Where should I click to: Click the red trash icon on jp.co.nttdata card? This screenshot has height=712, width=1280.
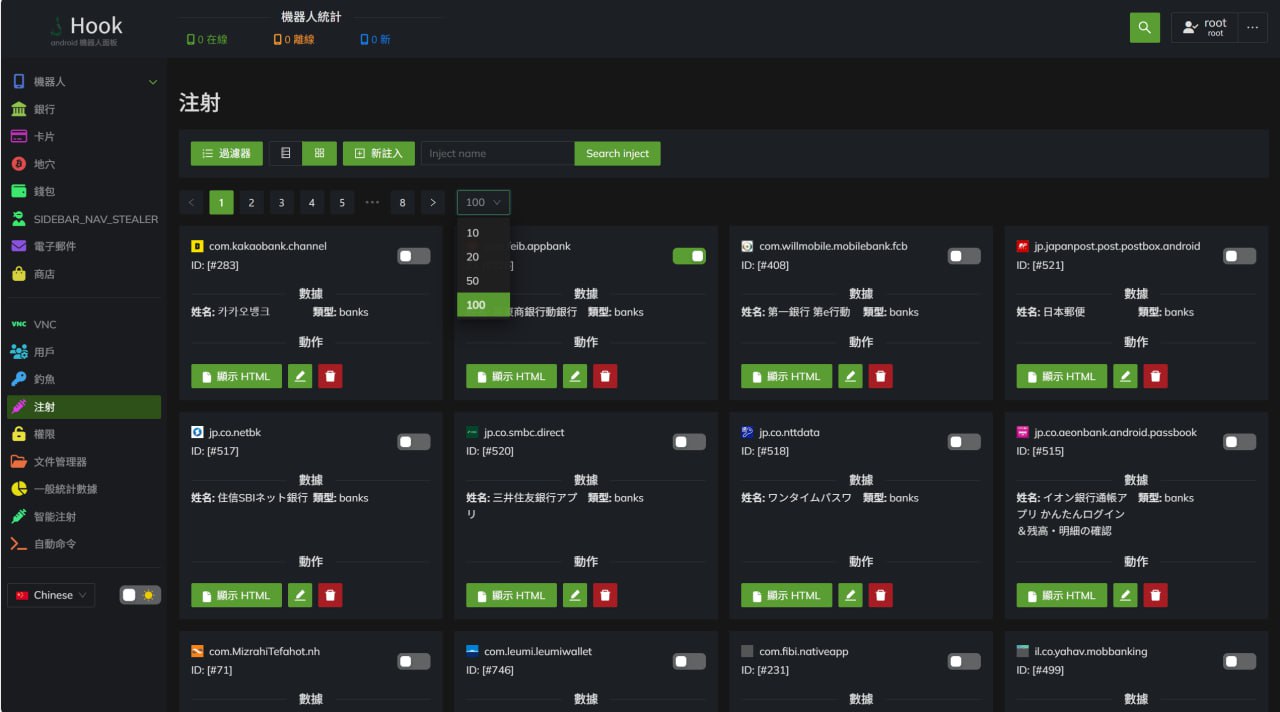pyautogui.click(x=880, y=595)
